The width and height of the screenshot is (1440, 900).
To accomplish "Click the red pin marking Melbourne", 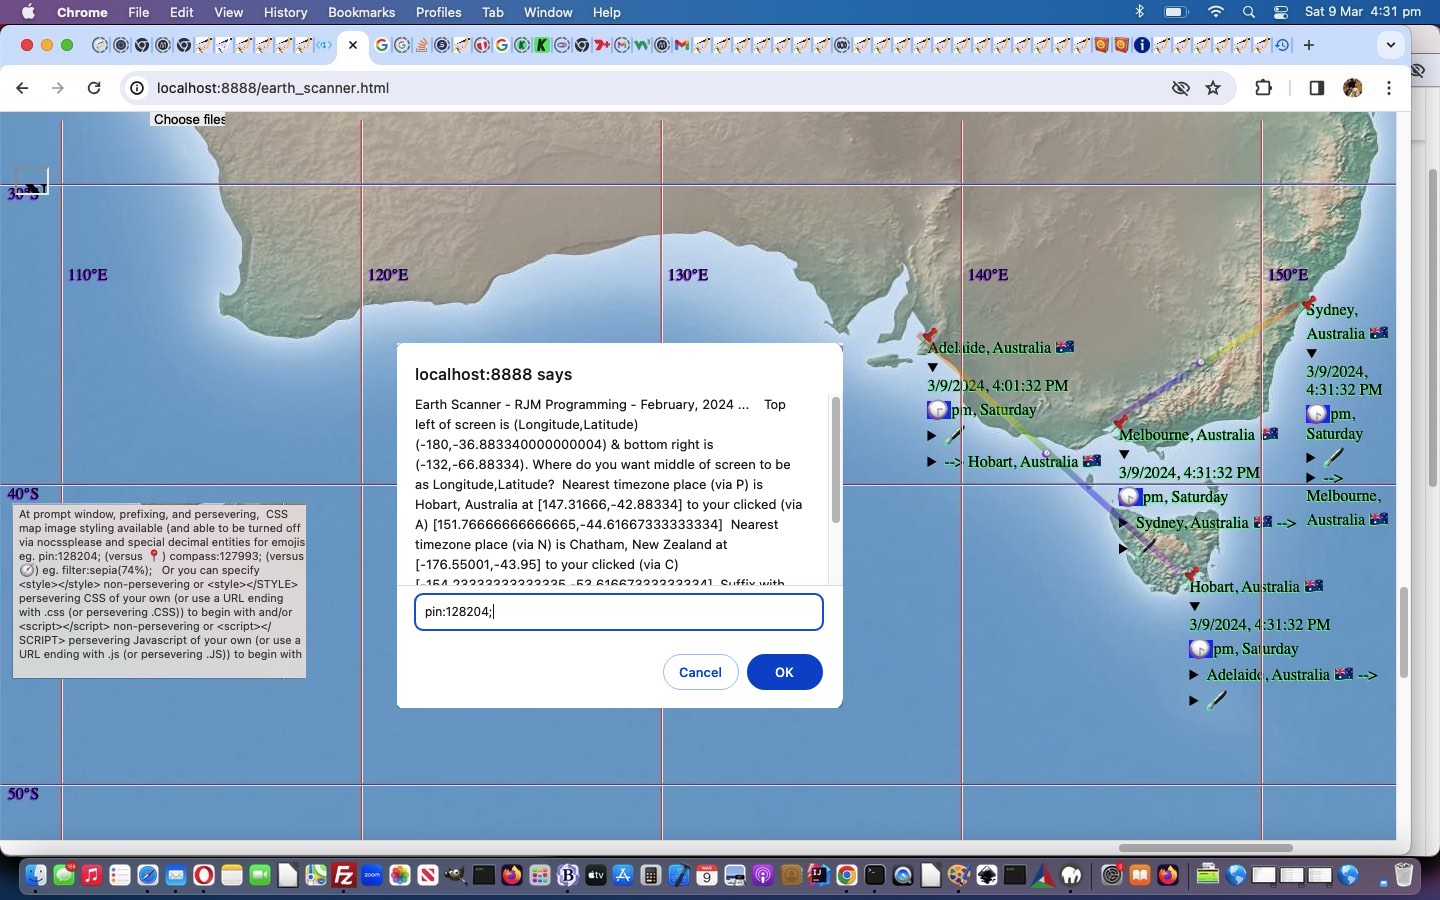I will coord(1121,422).
